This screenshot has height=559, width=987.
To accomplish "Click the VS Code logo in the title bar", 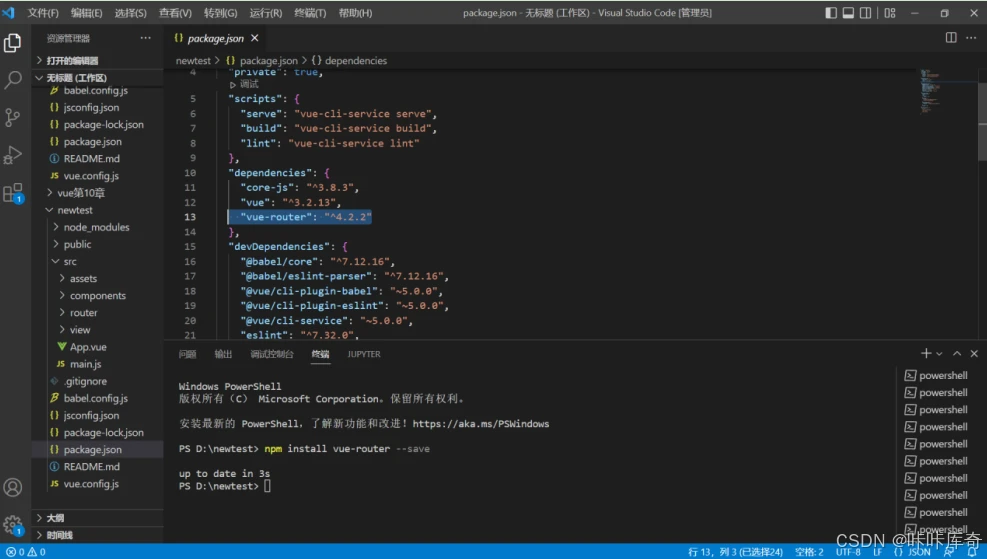I will coord(8,13).
